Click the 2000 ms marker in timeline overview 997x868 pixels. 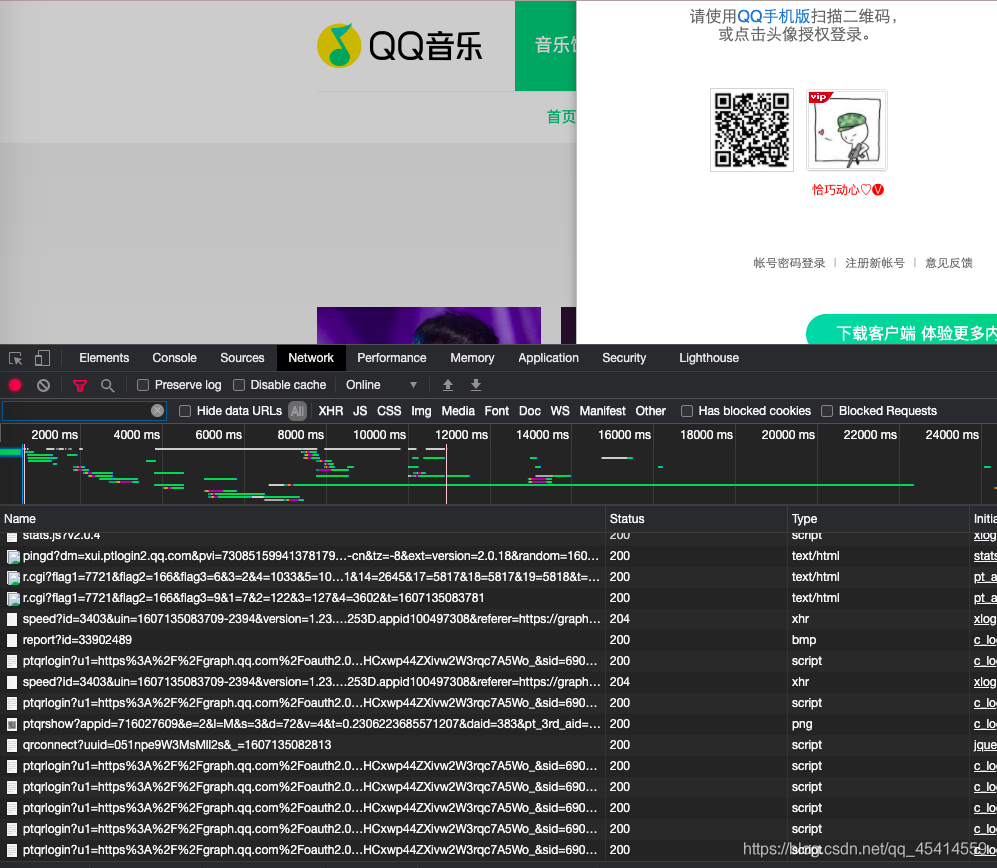pyautogui.click(x=55, y=435)
